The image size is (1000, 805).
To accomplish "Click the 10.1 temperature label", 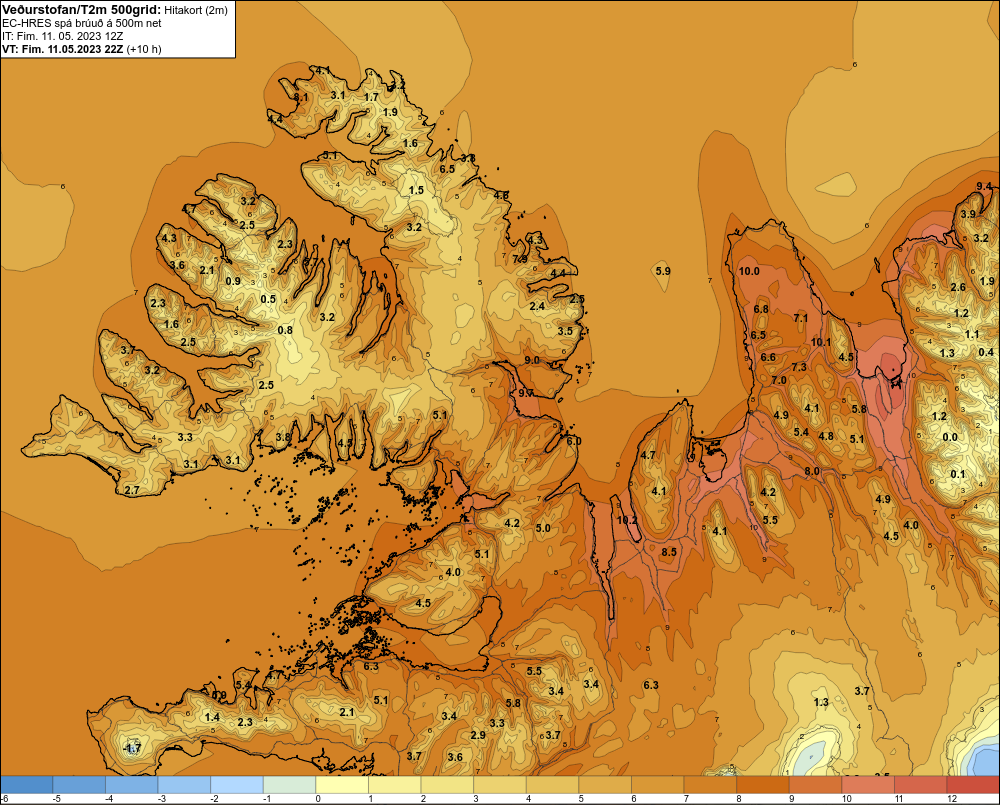I will click(x=821, y=342).
